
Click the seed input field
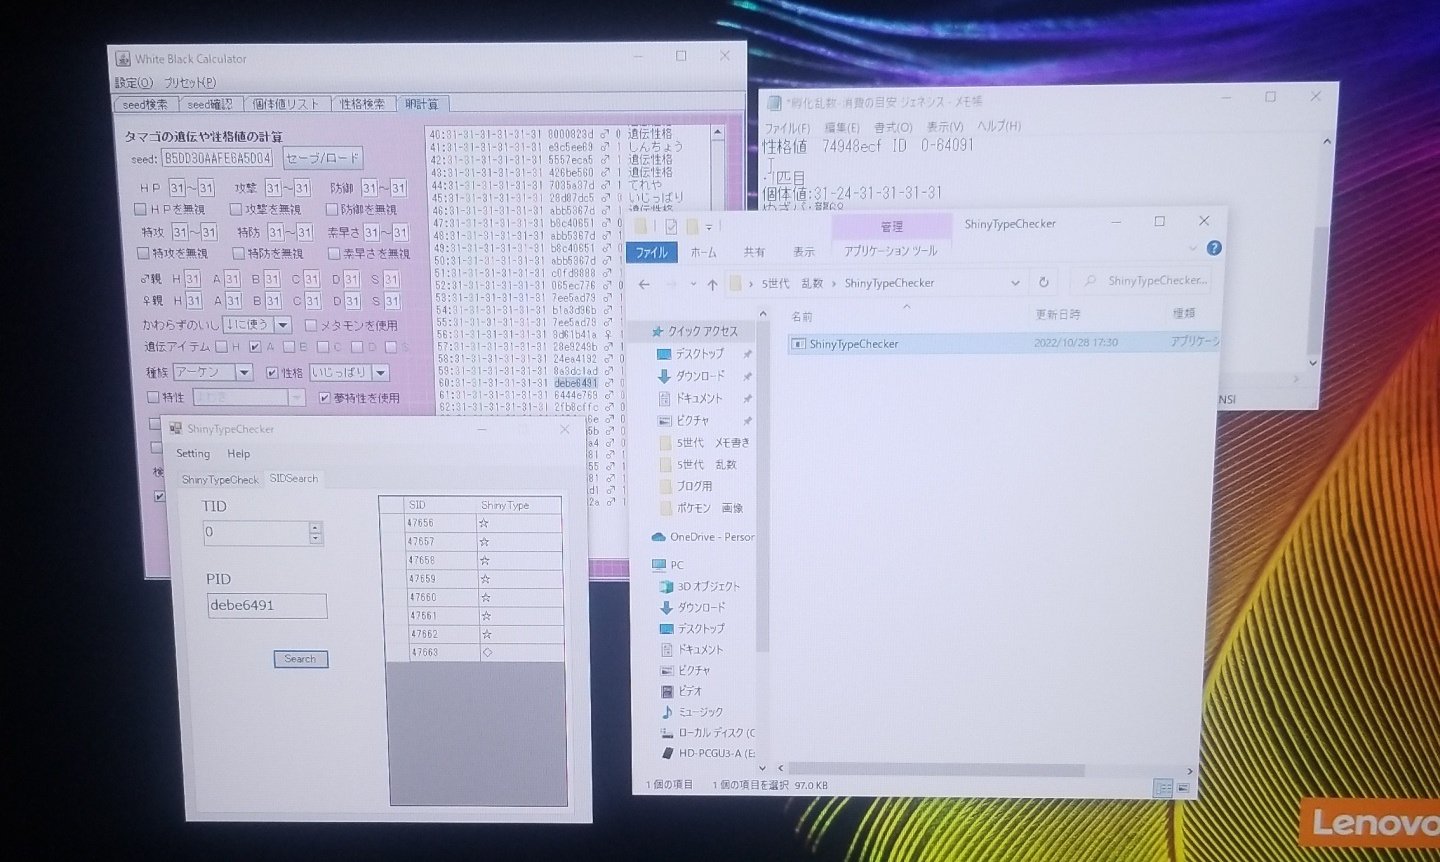tap(216, 158)
